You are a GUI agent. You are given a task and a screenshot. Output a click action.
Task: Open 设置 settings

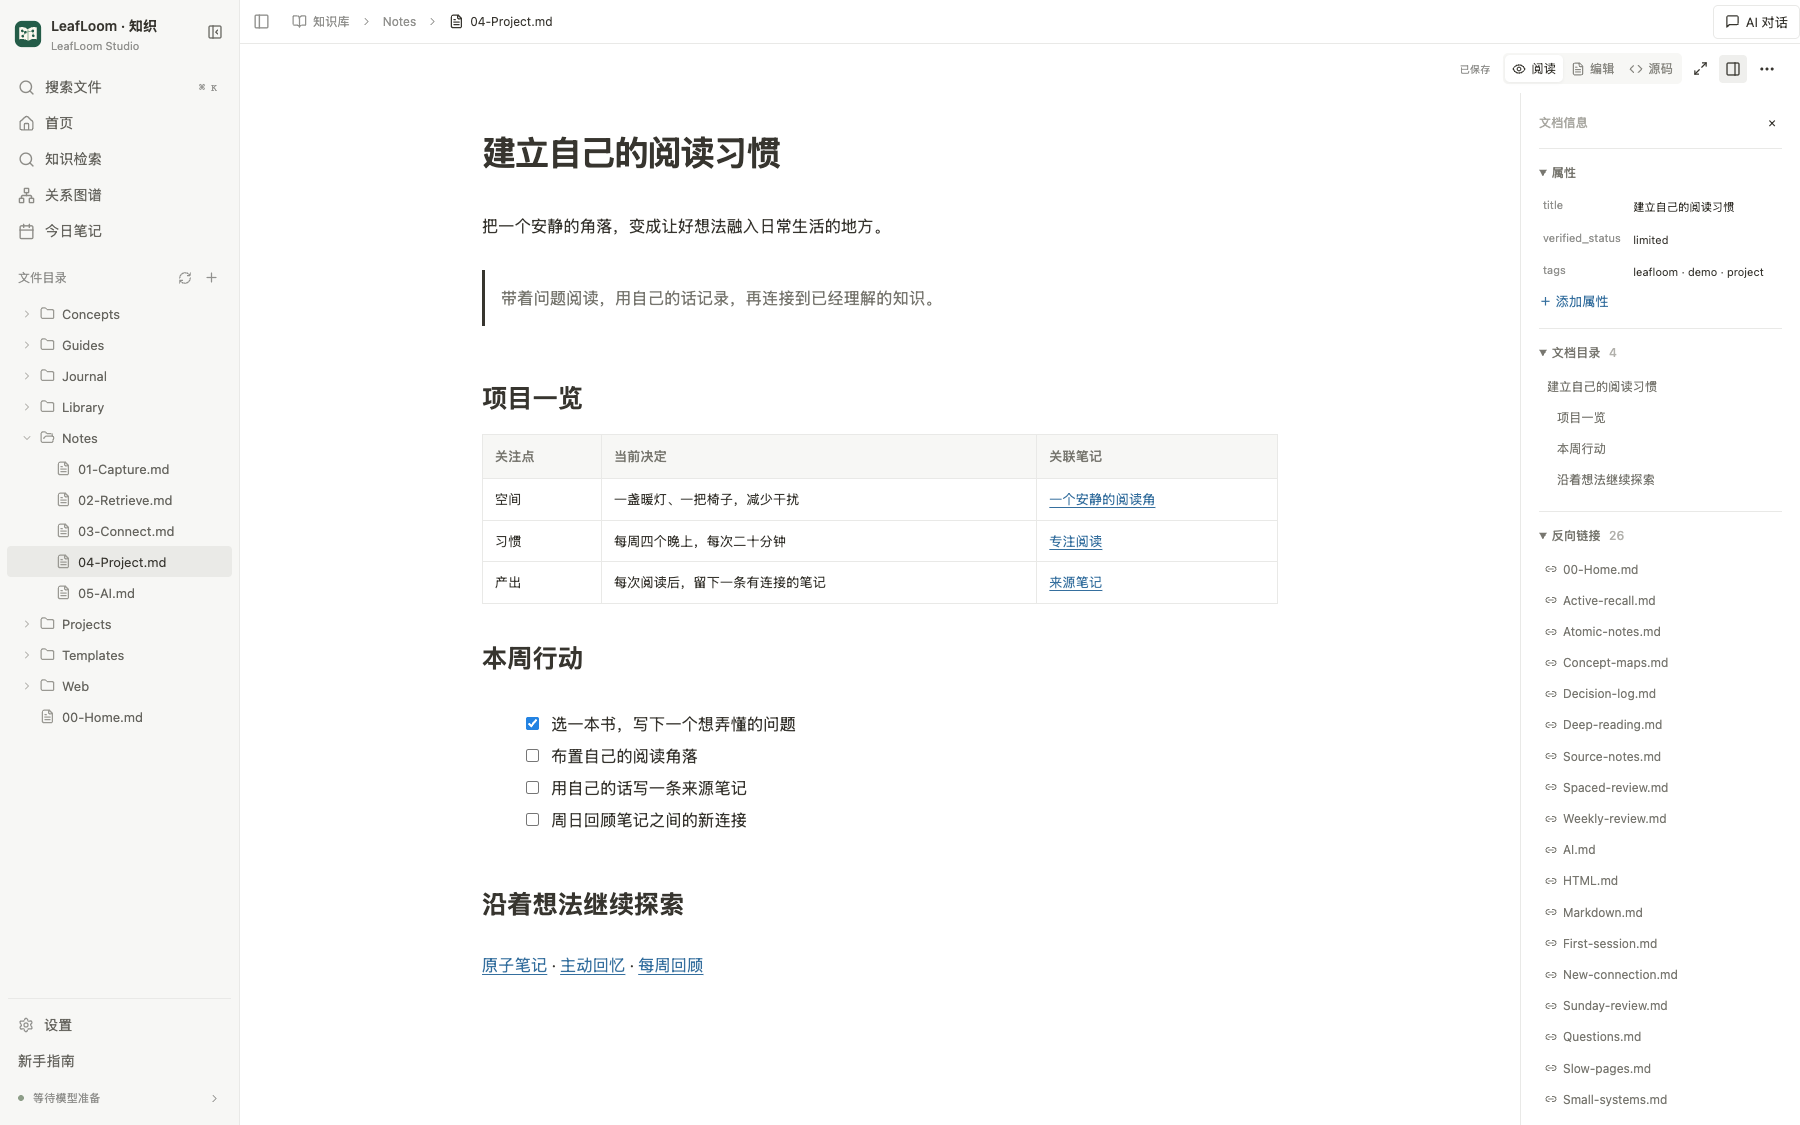pyautogui.click(x=119, y=1025)
